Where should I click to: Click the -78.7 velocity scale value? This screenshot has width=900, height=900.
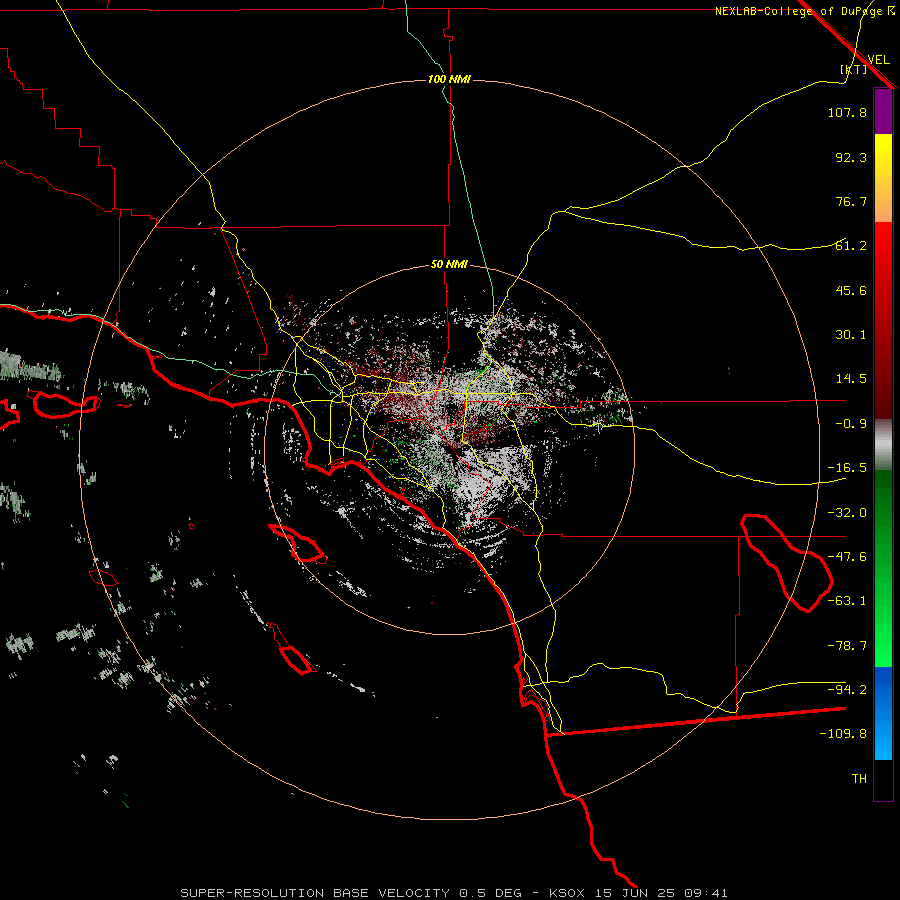click(847, 646)
